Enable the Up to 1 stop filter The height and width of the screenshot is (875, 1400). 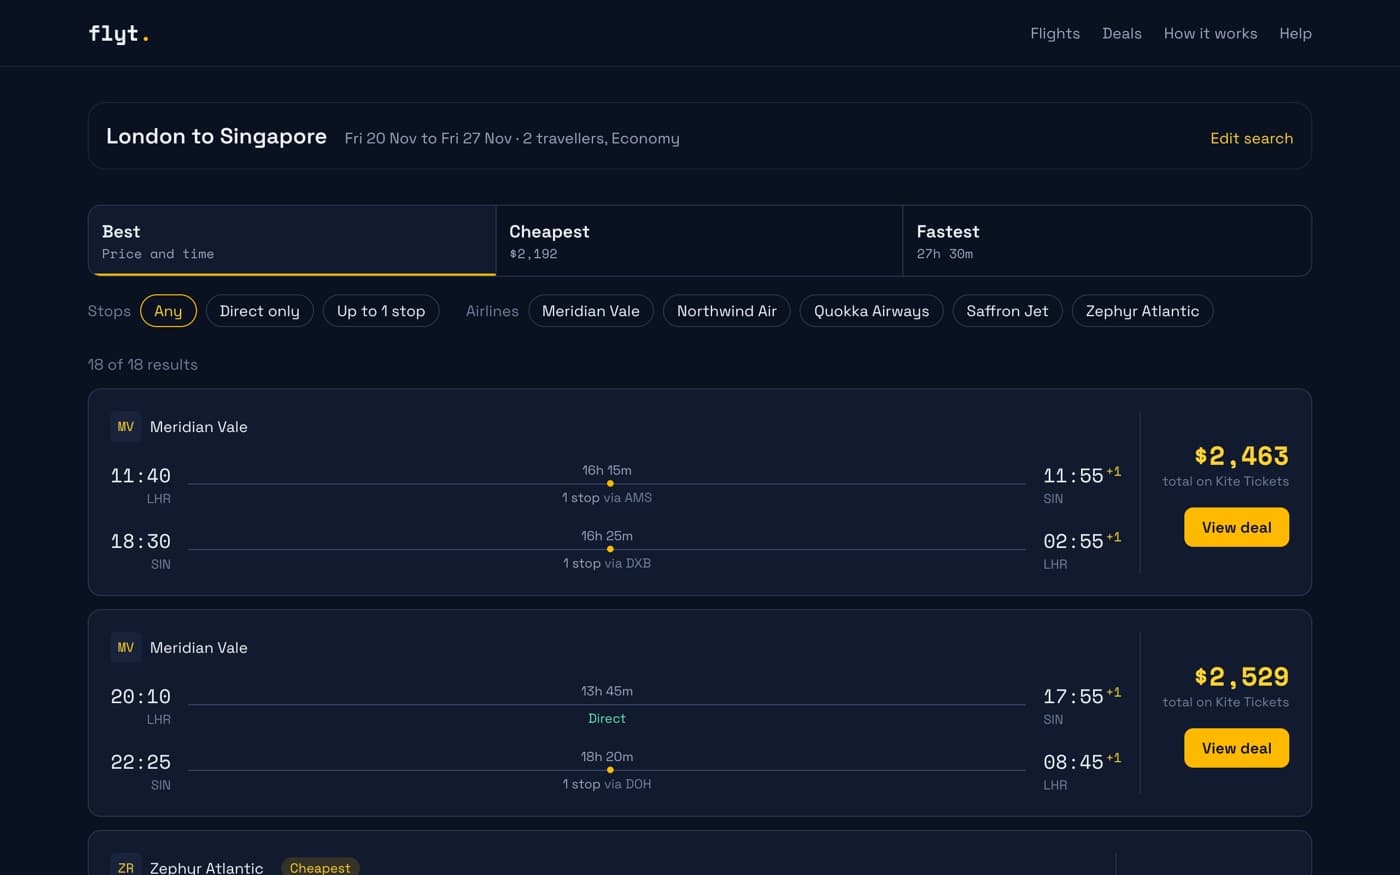point(381,311)
